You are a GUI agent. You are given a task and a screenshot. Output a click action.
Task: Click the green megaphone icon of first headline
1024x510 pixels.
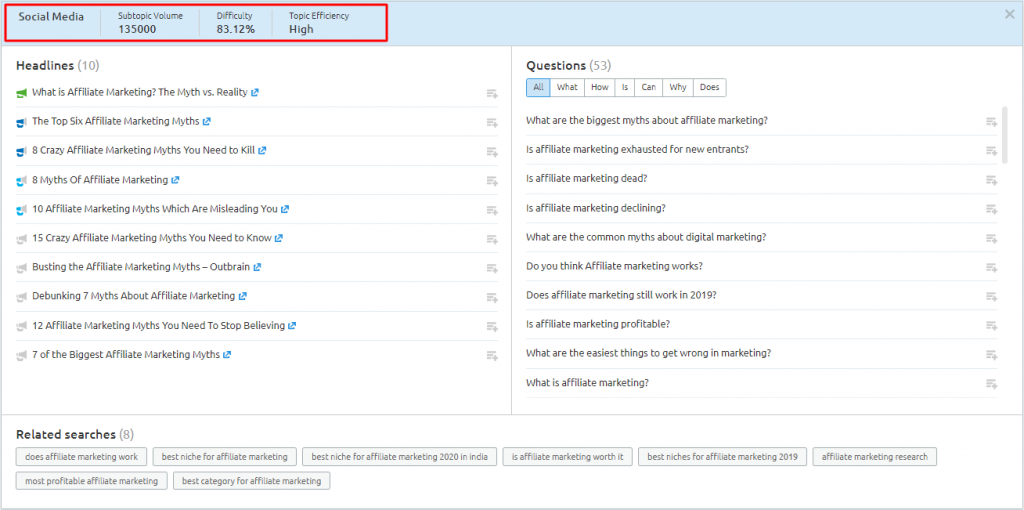click(22, 93)
